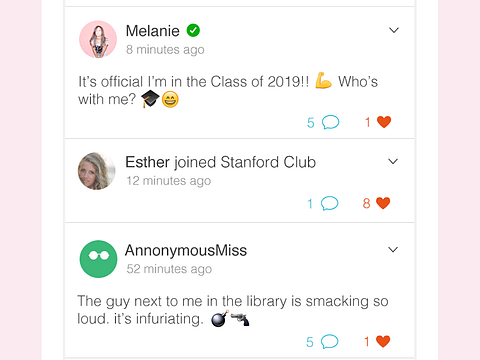Click the 8 likes count on Esther's activity
Screen dimensions: 480x360
[x=366, y=203]
